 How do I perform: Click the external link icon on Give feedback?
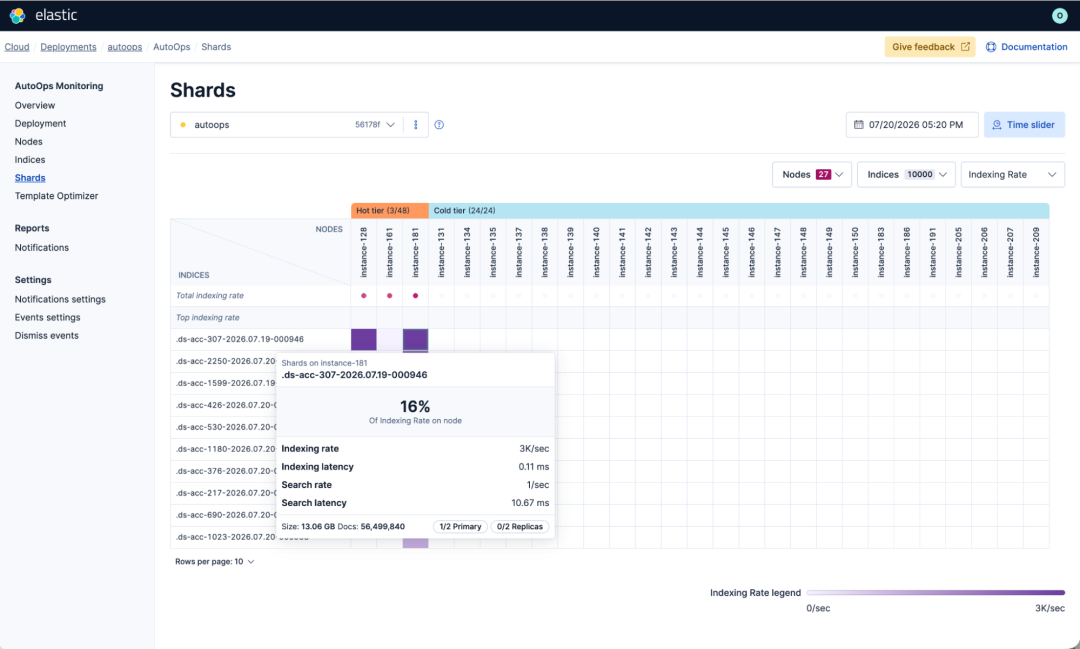965,47
